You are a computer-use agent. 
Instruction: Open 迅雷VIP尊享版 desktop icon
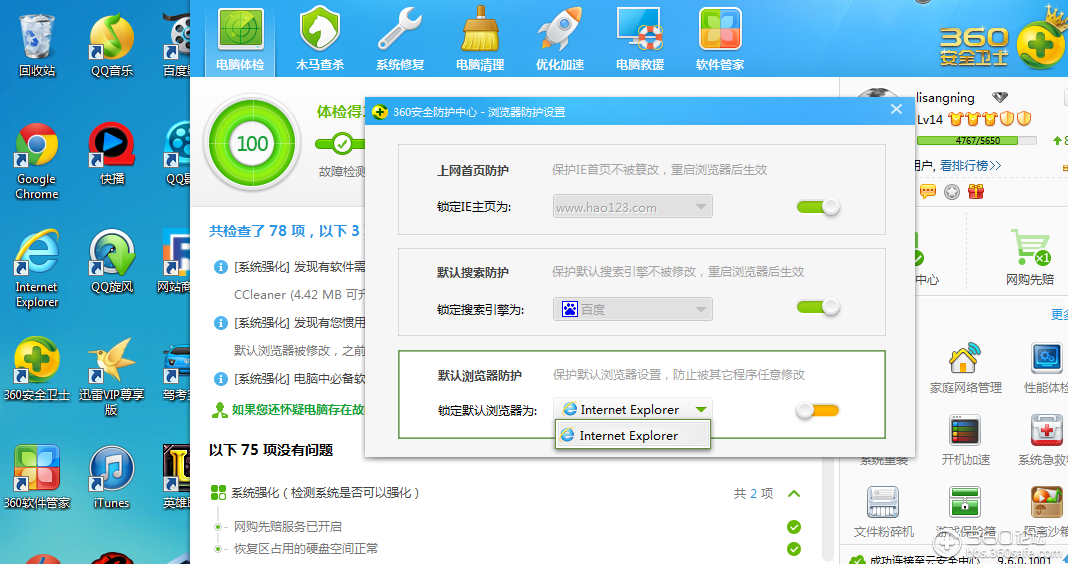click(112, 377)
